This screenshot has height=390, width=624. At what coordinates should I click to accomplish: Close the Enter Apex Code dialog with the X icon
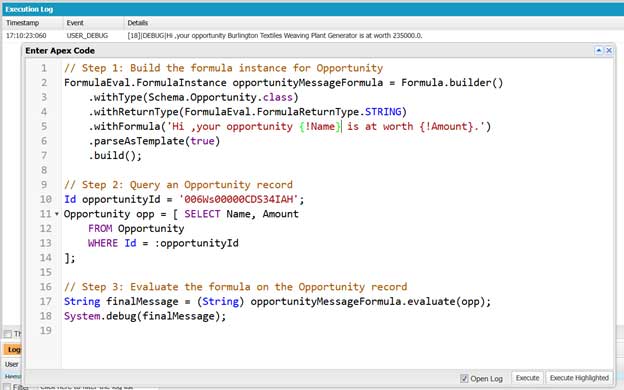click(x=609, y=51)
